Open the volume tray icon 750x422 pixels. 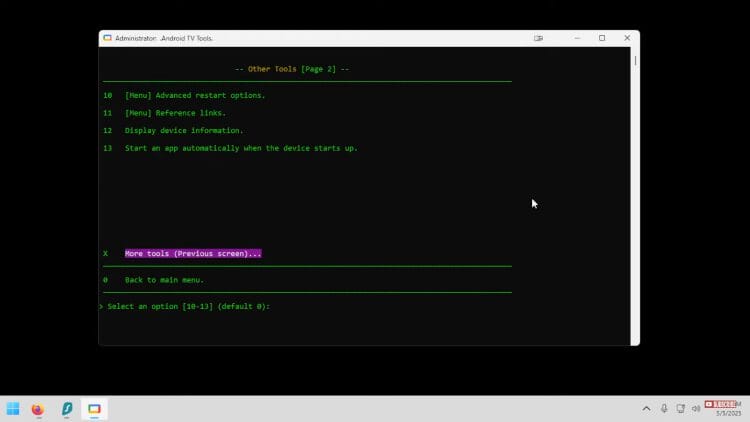click(696, 409)
